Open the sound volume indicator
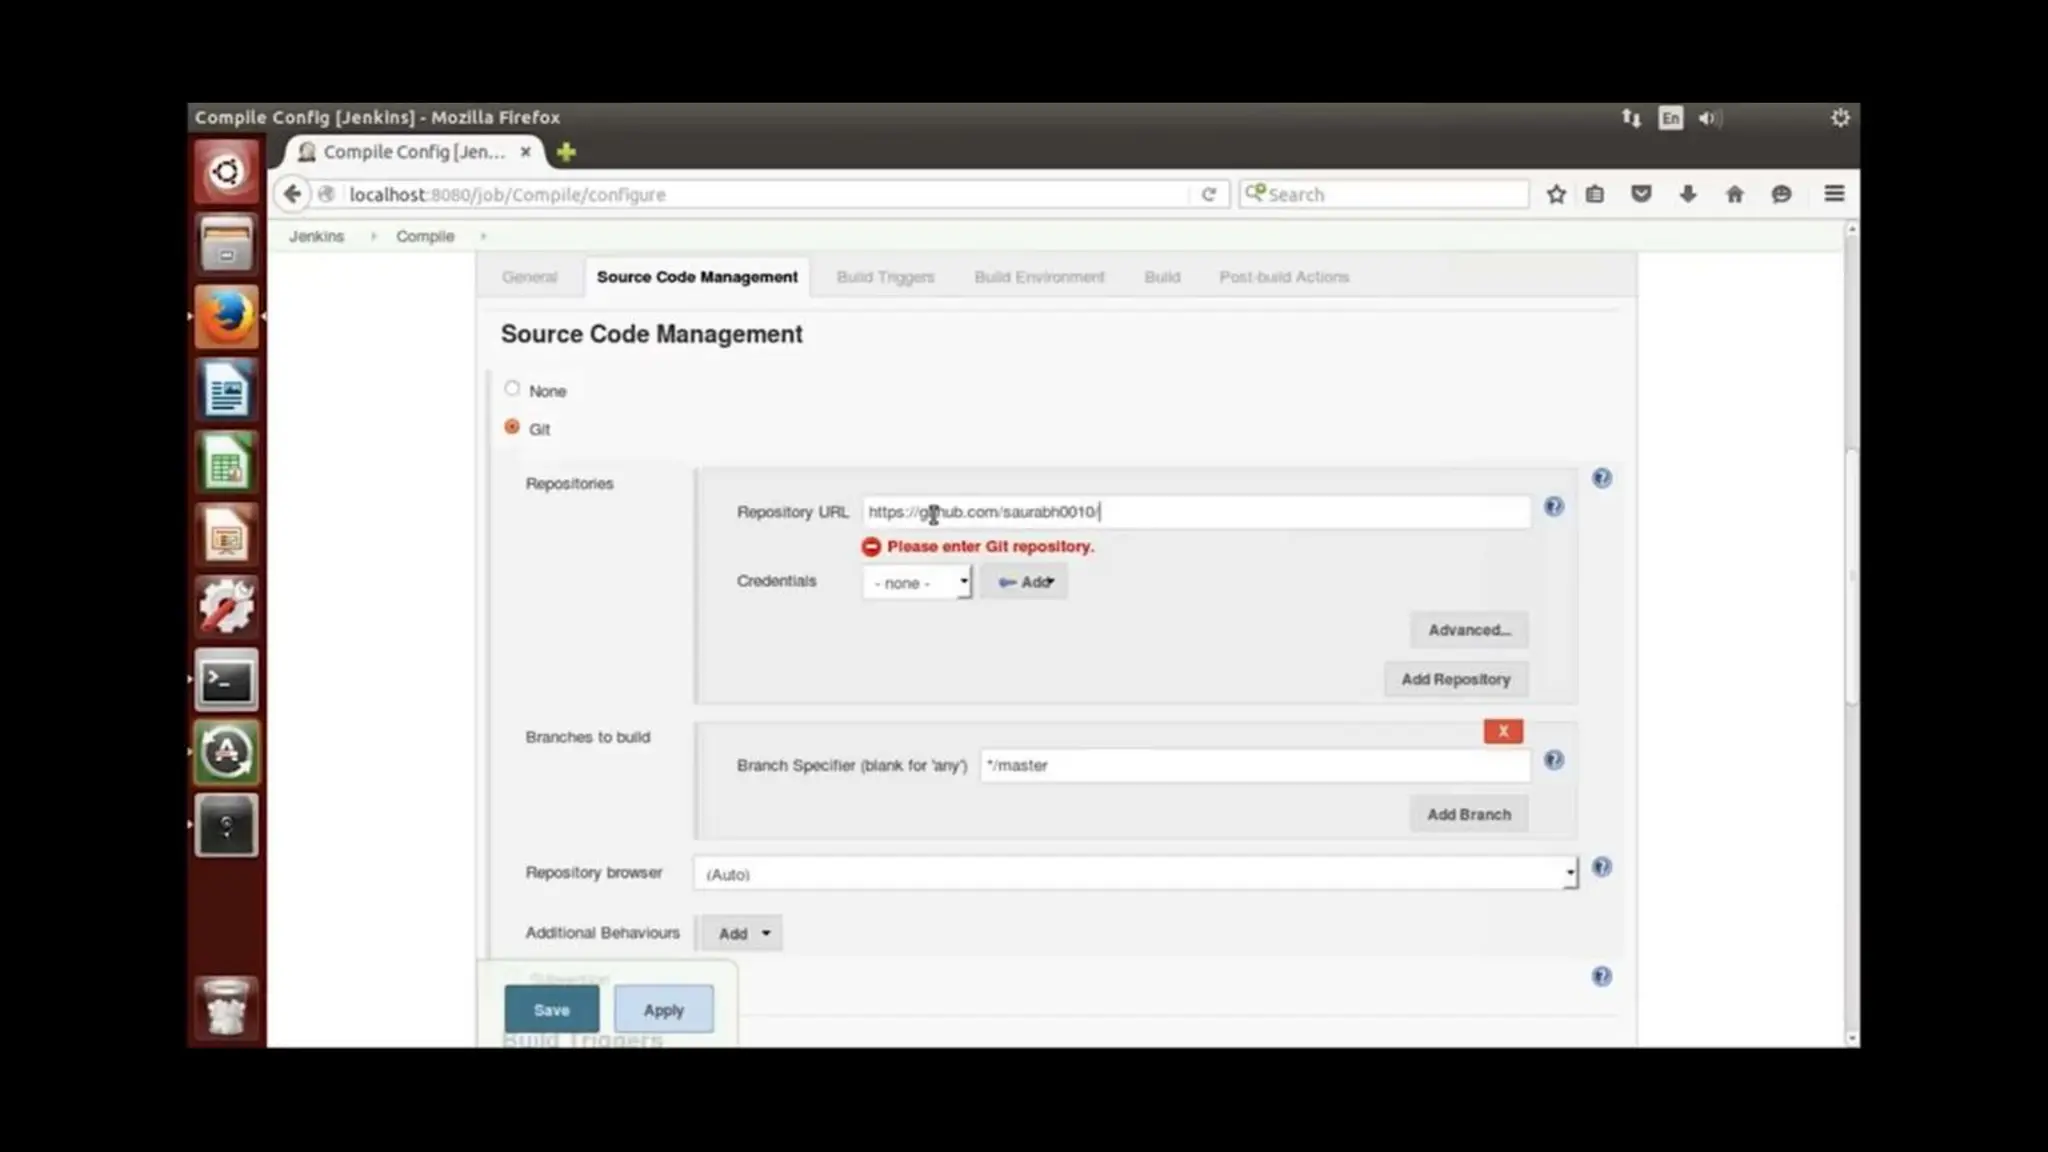Viewport: 2048px width, 1152px height. coord(1708,118)
